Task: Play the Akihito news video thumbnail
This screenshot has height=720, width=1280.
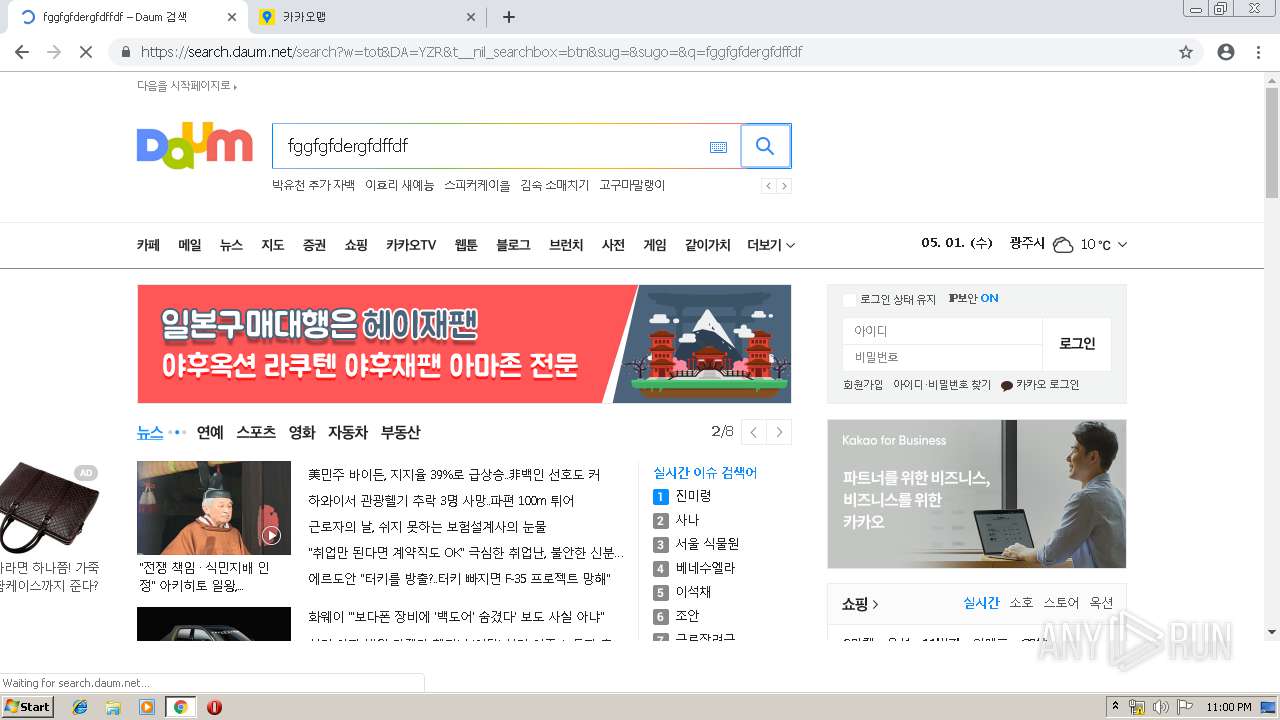Action: click(214, 508)
